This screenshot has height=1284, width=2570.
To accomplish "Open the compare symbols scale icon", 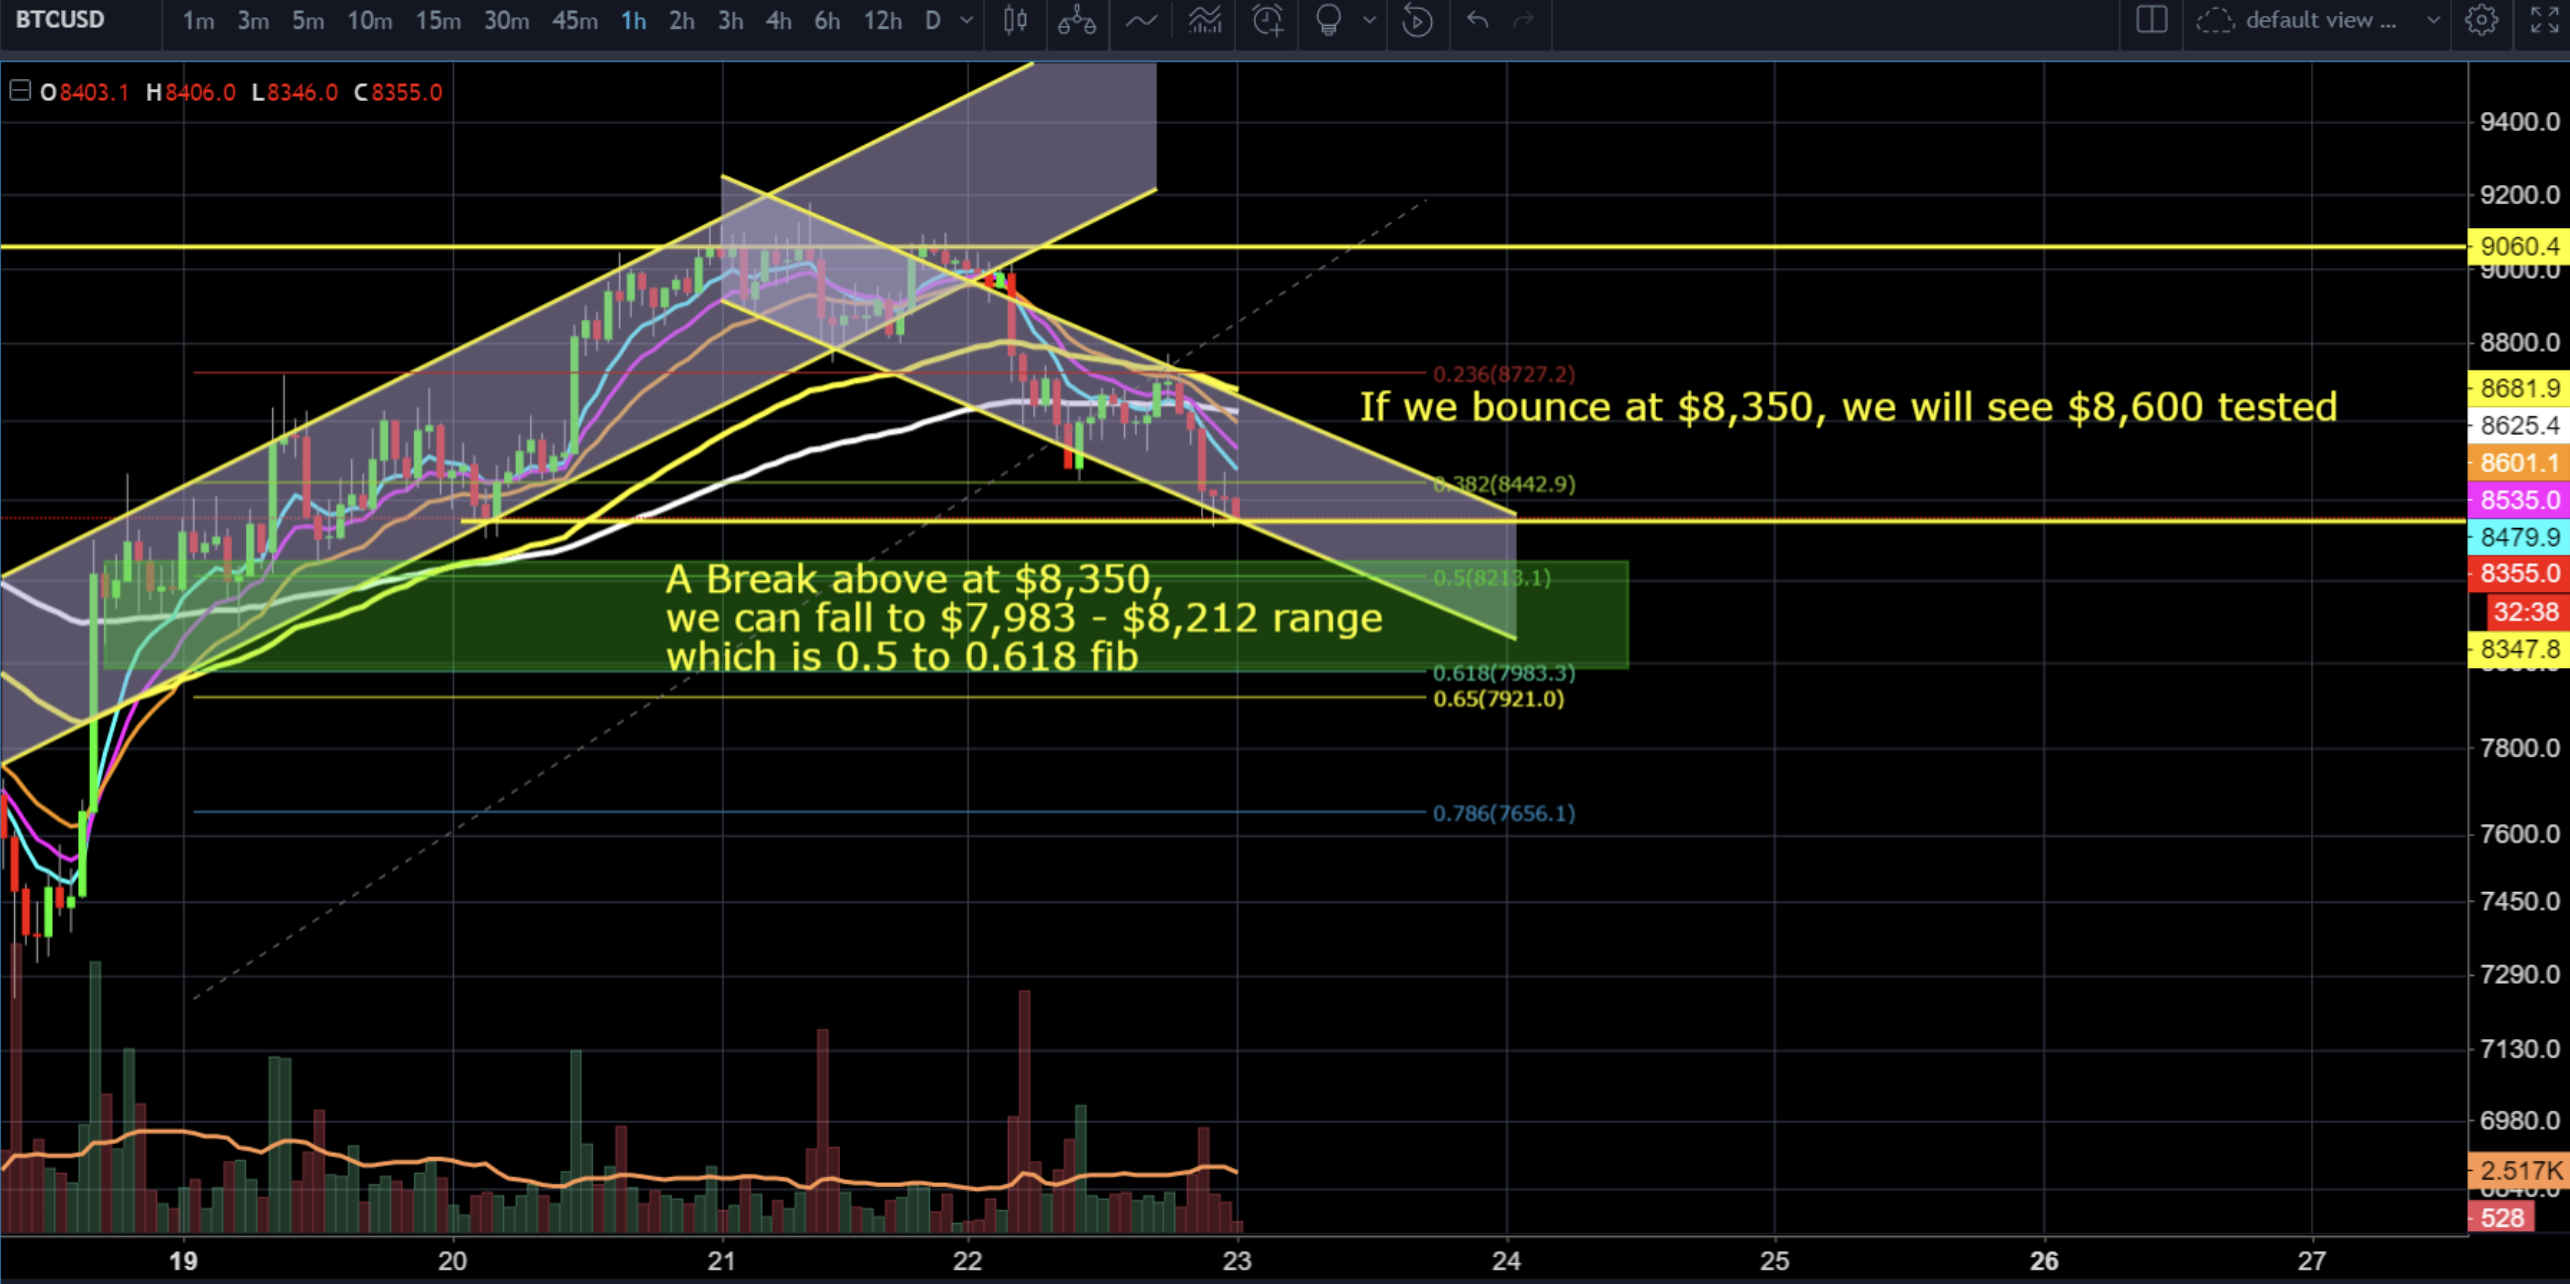I will click(1077, 20).
